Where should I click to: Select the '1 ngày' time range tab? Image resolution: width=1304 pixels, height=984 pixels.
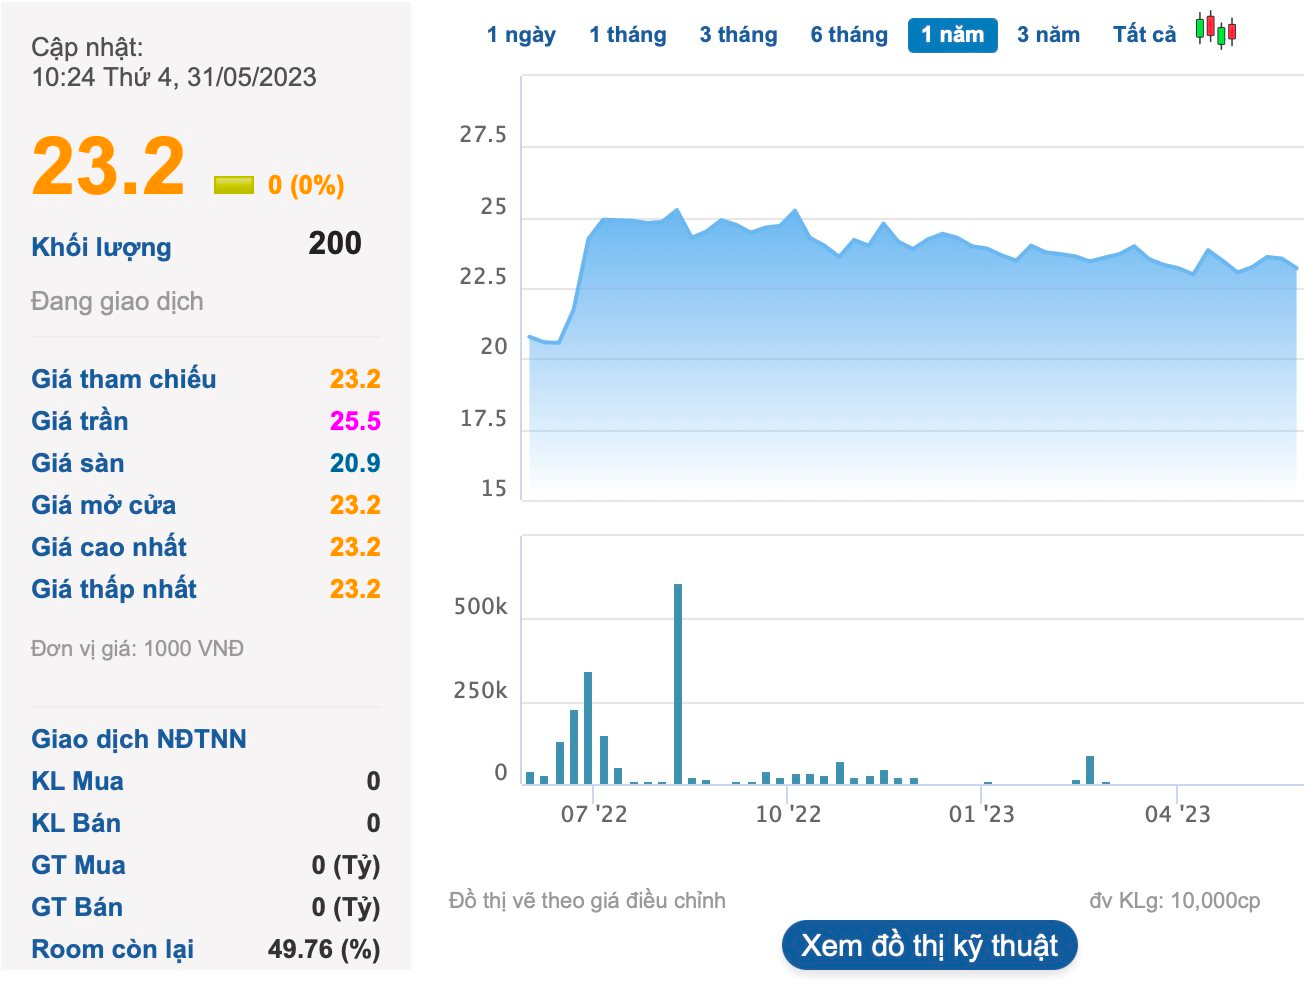pyautogui.click(x=521, y=35)
